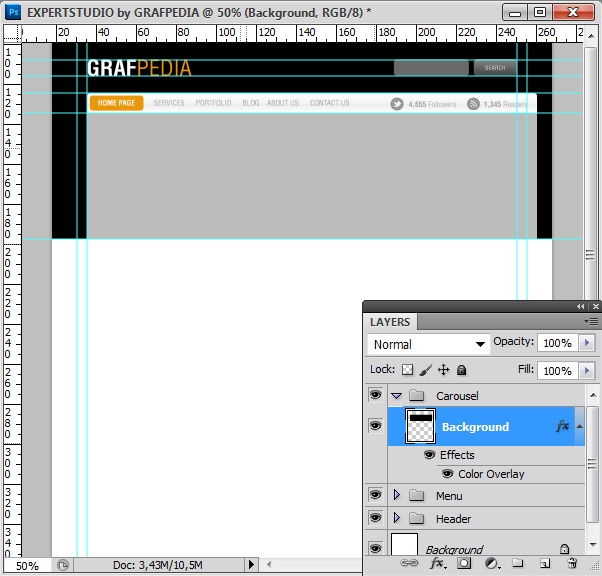Click the status bar preview icon beside 50%
602x576 pixels.
coord(63,565)
